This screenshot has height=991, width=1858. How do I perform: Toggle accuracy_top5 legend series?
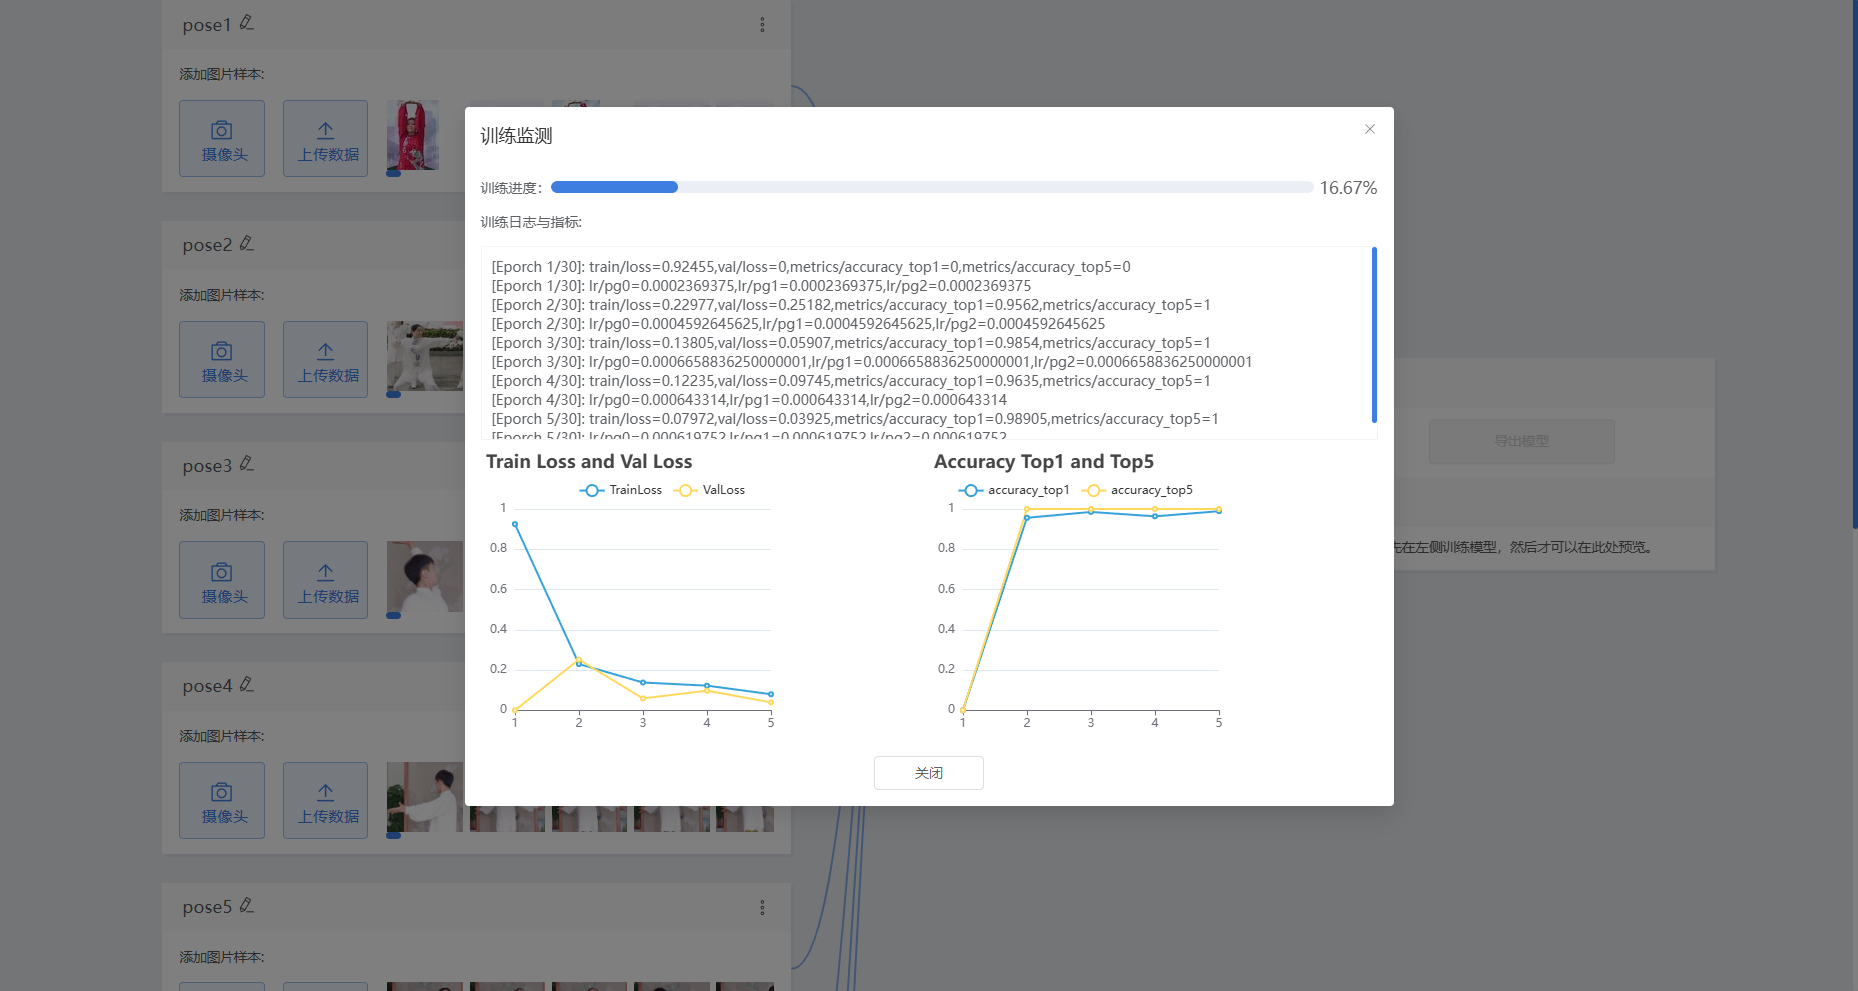[x=1138, y=490]
